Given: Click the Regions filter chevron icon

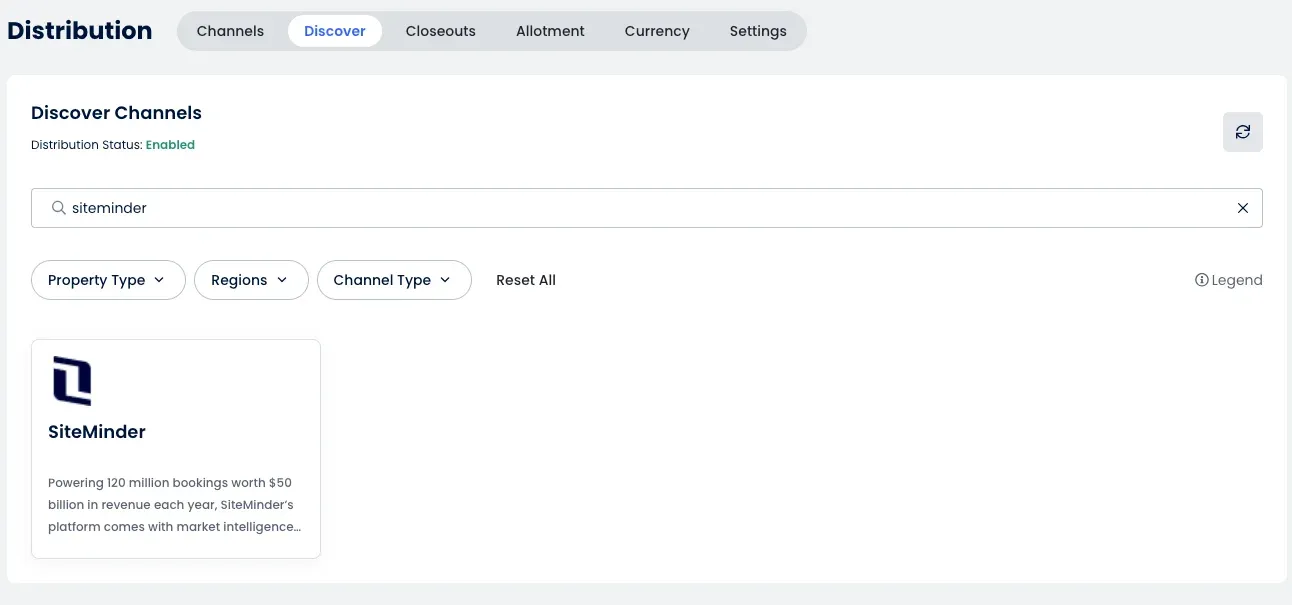Looking at the screenshot, I should click(282, 280).
